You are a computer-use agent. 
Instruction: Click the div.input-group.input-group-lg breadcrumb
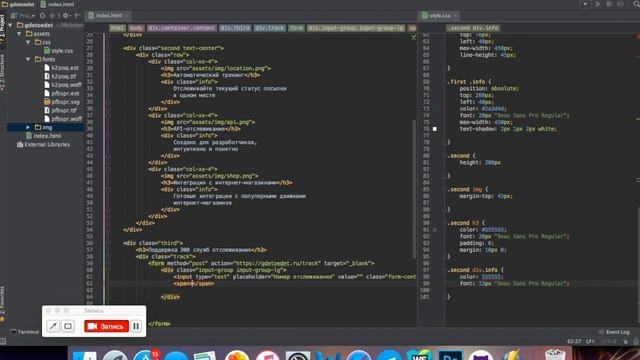click(x=356, y=28)
